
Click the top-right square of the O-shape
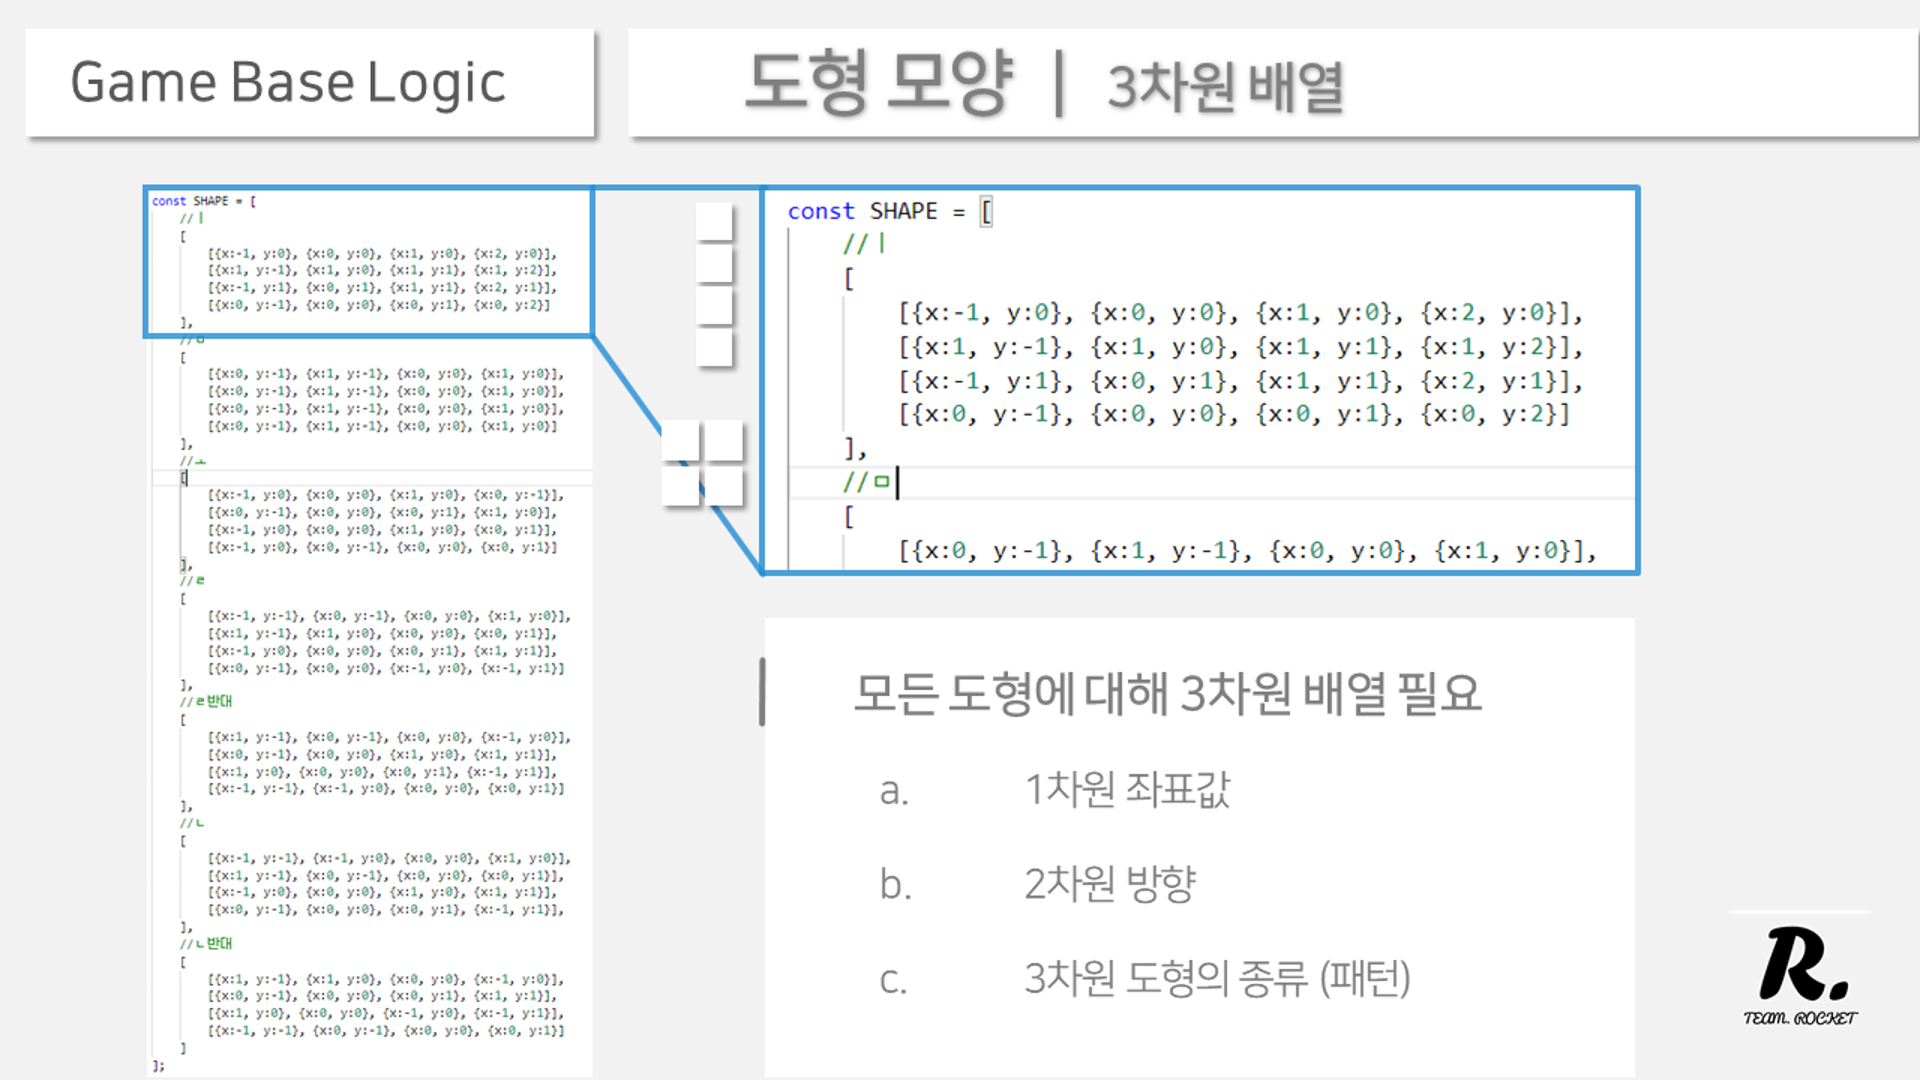(724, 441)
